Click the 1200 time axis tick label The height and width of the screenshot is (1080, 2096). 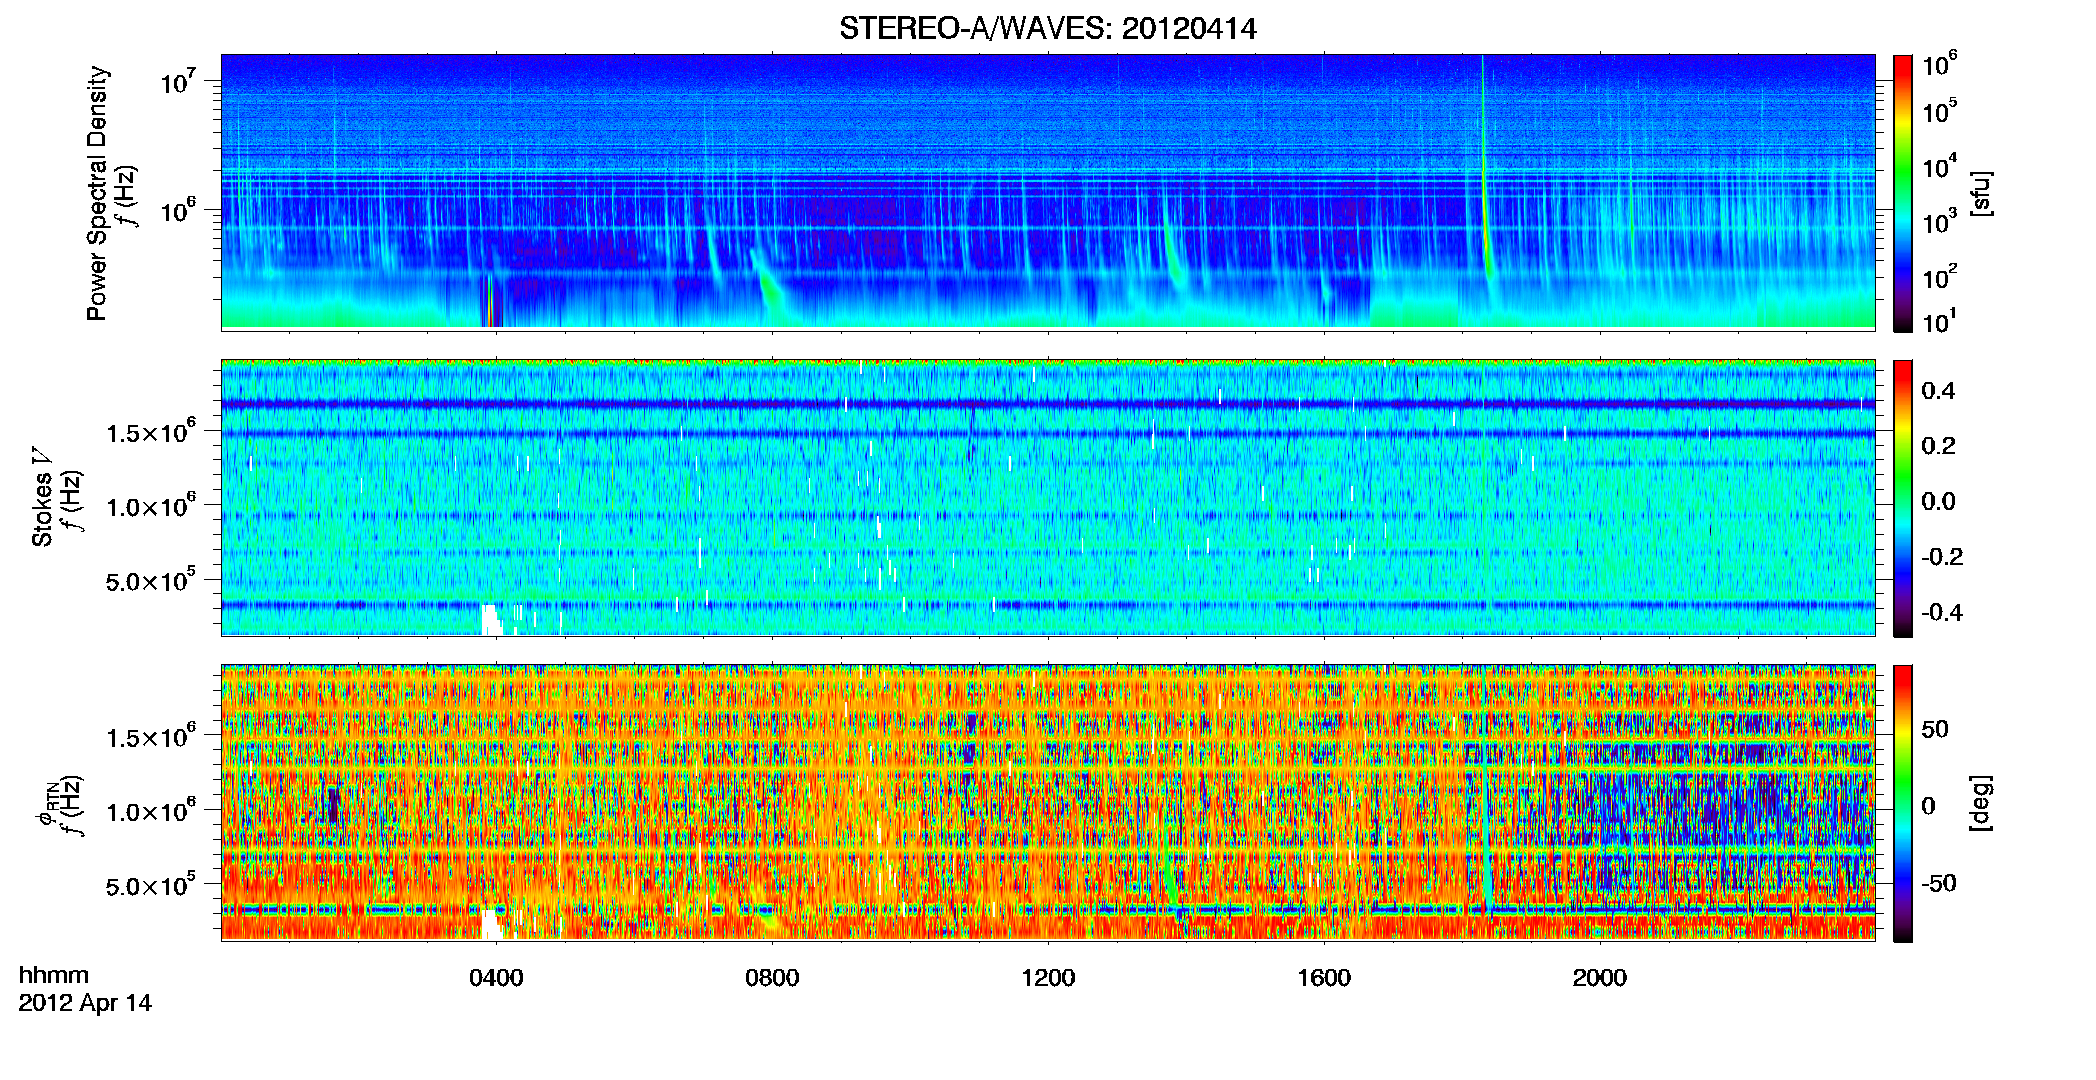[1048, 978]
